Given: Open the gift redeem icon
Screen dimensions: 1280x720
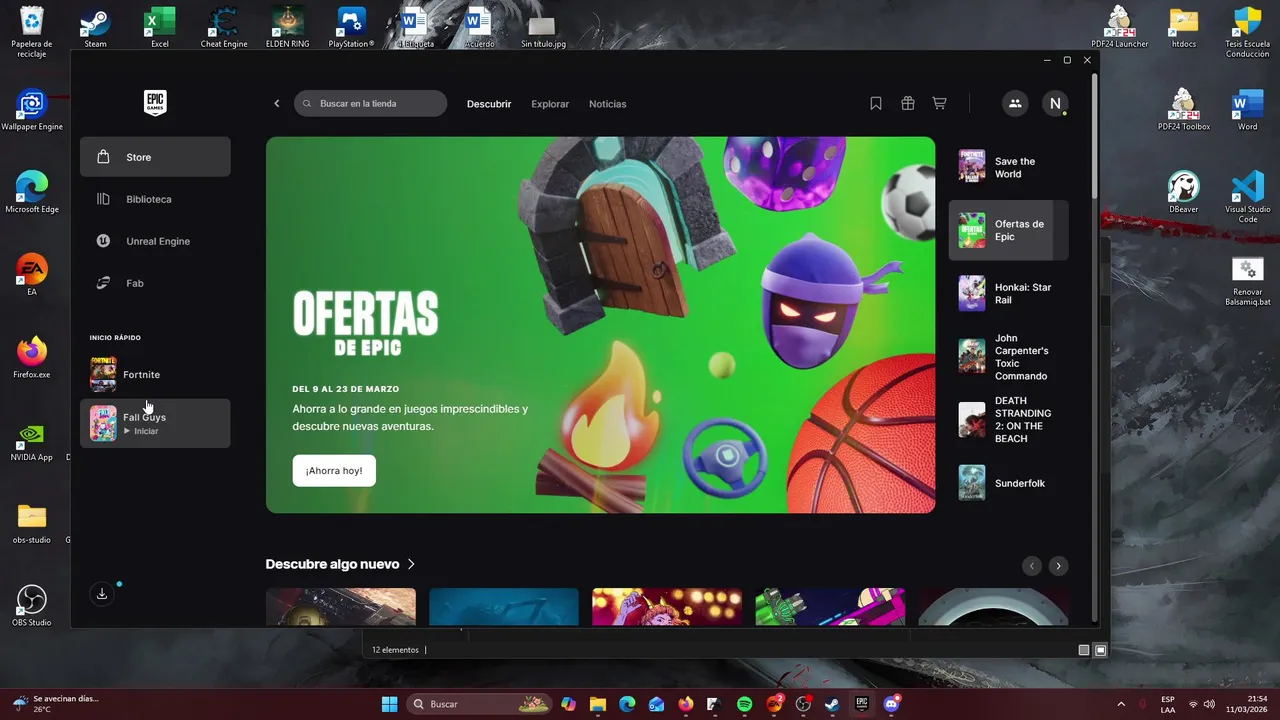Looking at the screenshot, I should pyautogui.click(x=908, y=103).
